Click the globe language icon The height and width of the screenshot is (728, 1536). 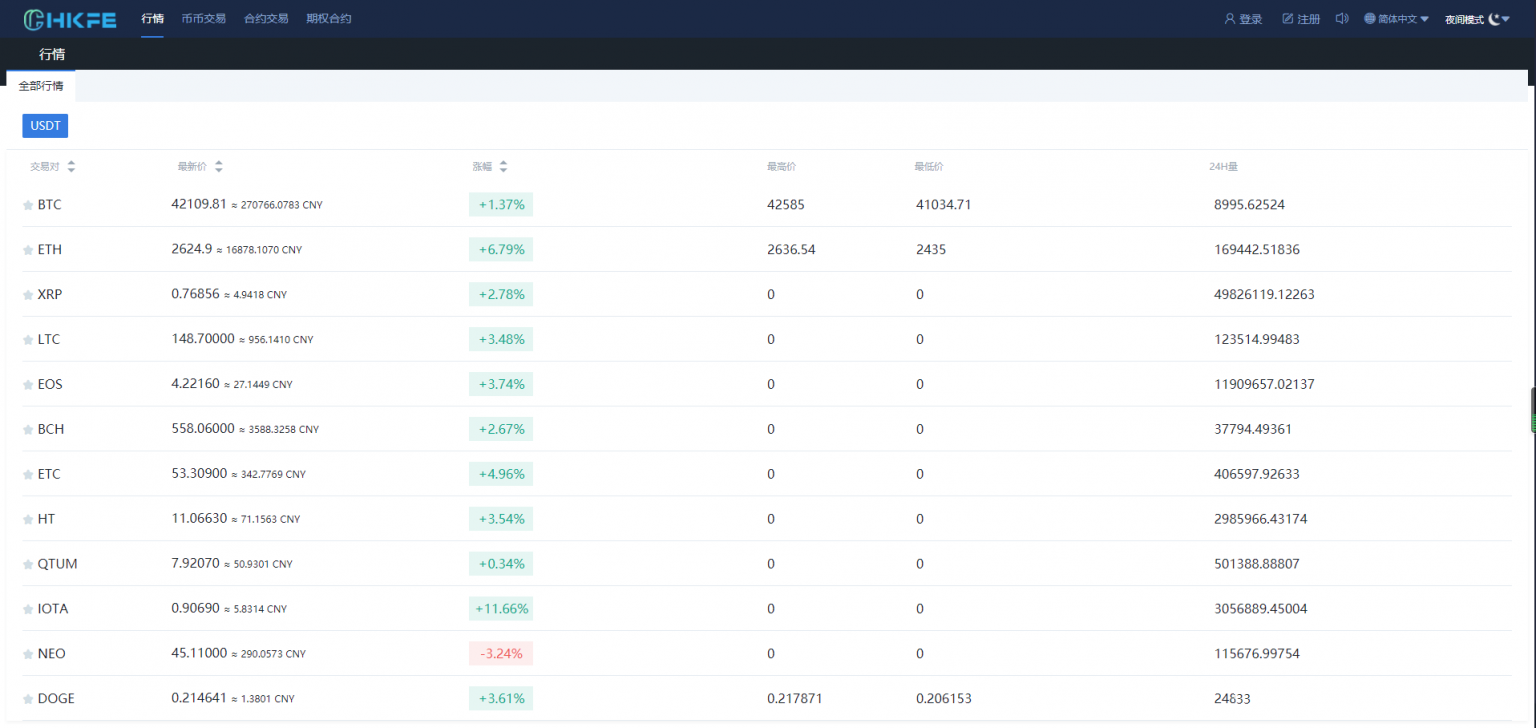1369,19
